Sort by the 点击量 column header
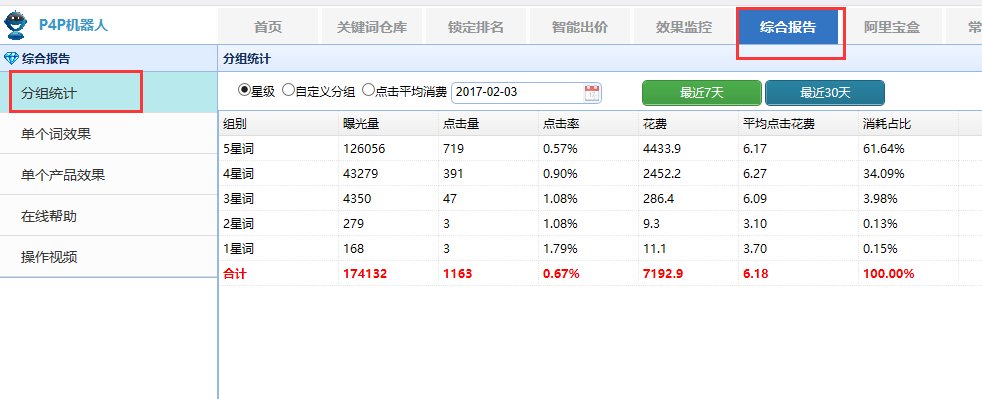 pyautogui.click(x=488, y=123)
